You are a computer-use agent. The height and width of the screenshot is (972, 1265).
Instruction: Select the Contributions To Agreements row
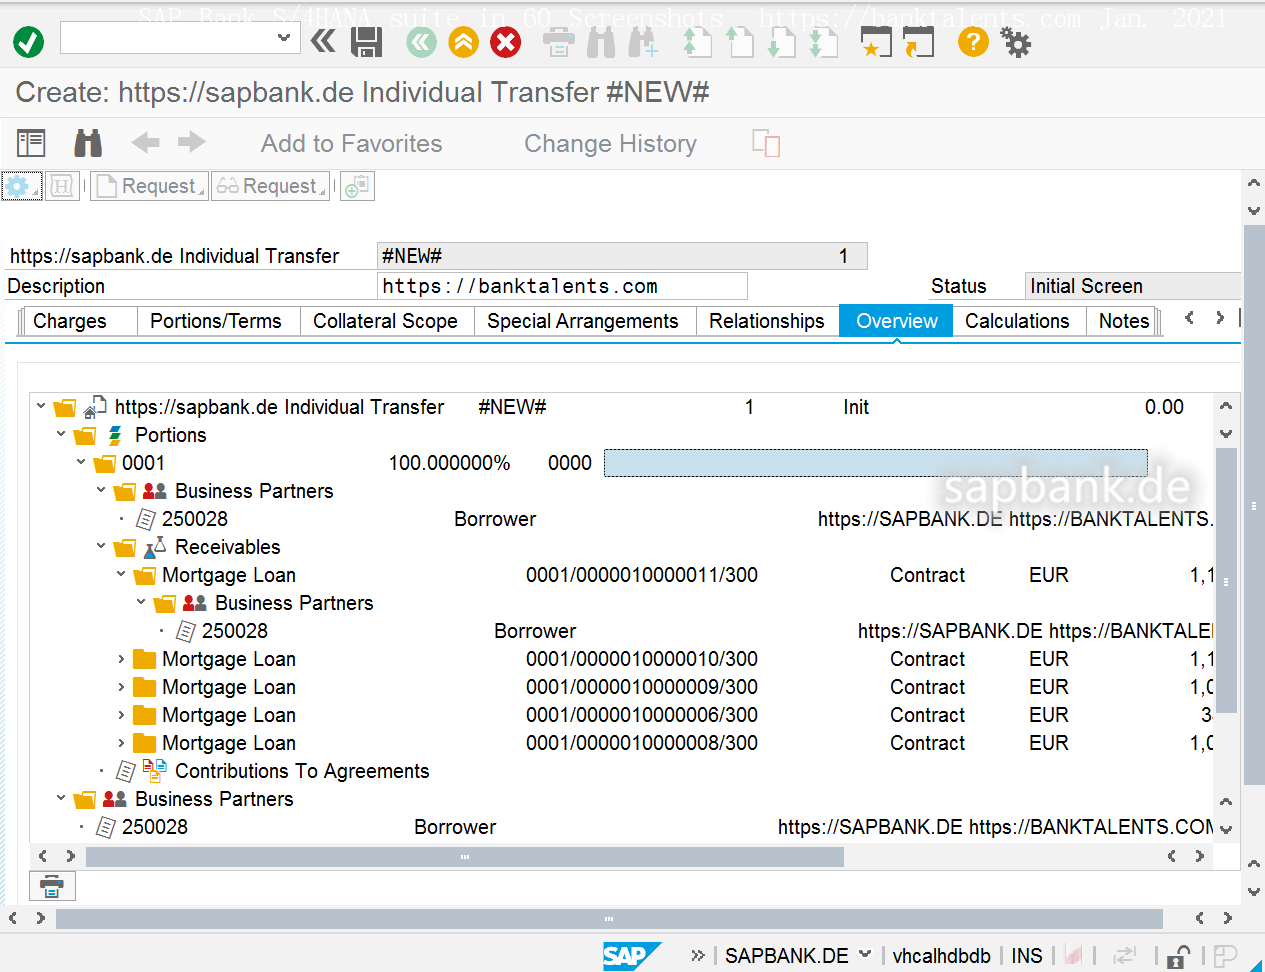coord(302,771)
